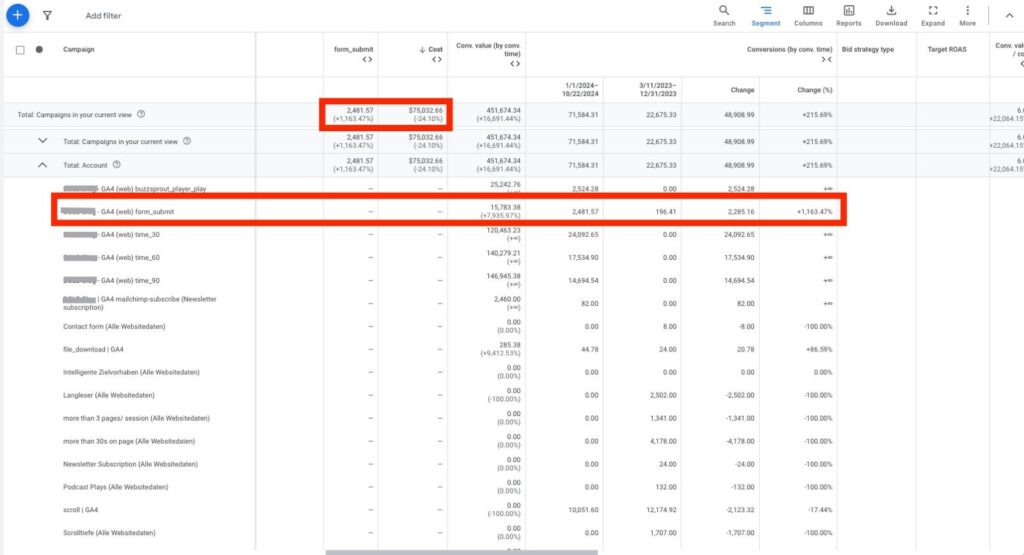Click the horizontal scrollbar at the bottom
Screen dimensions: 1024x555
click(x=461, y=551)
